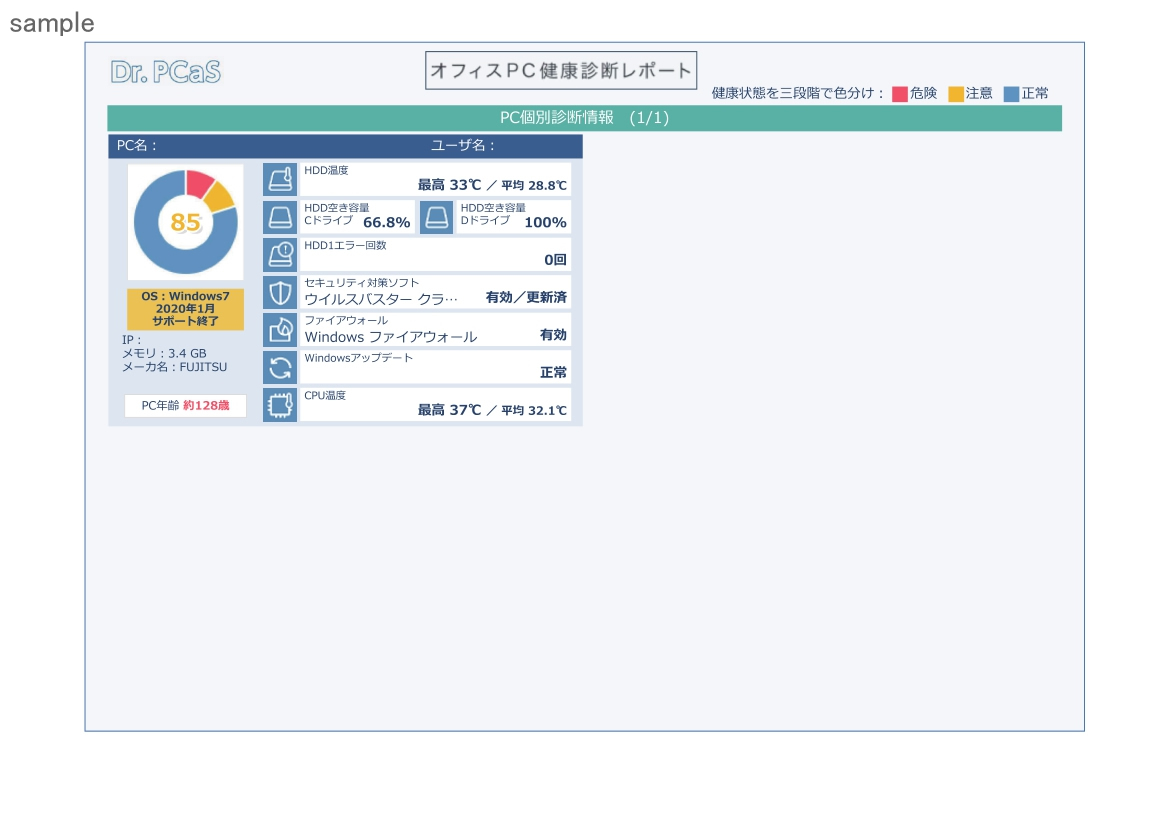1170x827 pixels.
Task: Click the メモリ：3.4 GB line
Action: click(x=164, y=354)
